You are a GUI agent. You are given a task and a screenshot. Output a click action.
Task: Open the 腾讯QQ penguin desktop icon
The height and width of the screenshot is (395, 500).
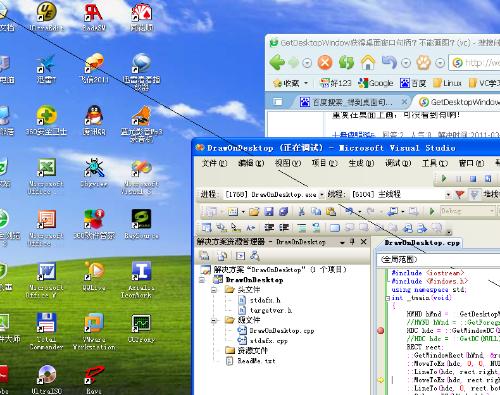(94, 121)
